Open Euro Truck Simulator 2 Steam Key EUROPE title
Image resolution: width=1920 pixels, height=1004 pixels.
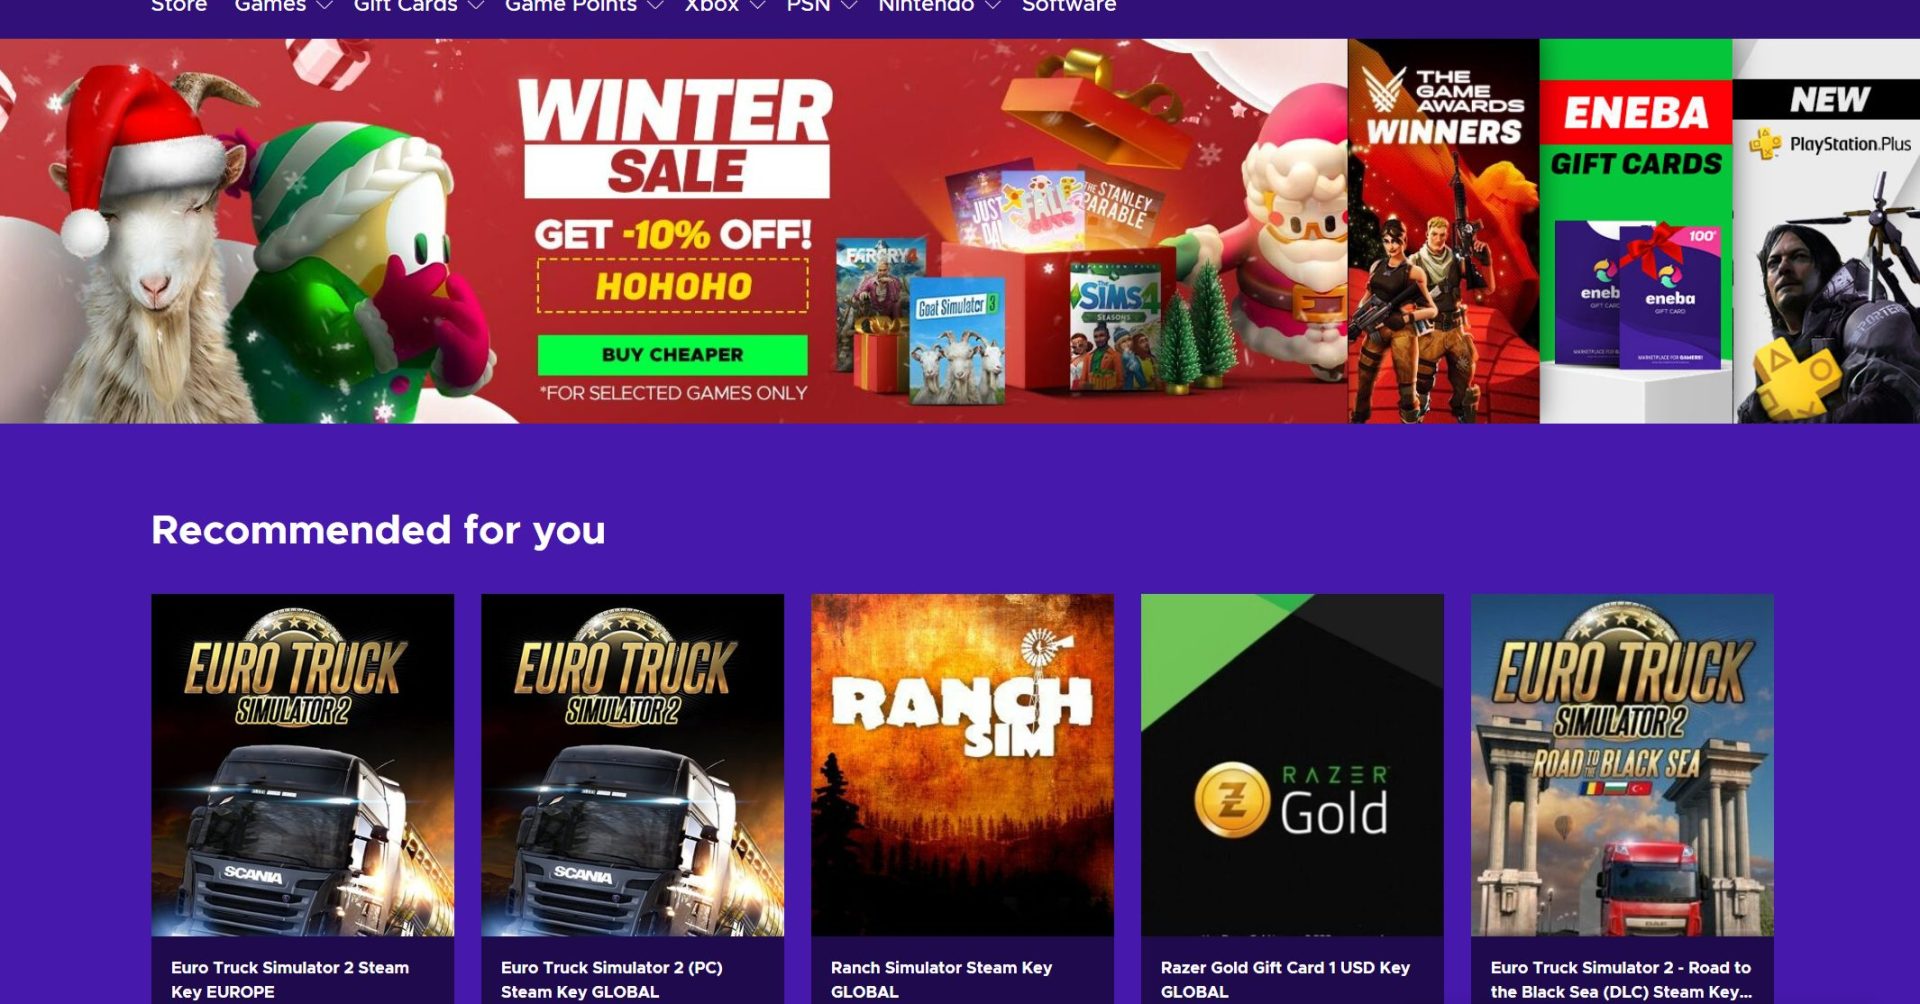point(290,980)
